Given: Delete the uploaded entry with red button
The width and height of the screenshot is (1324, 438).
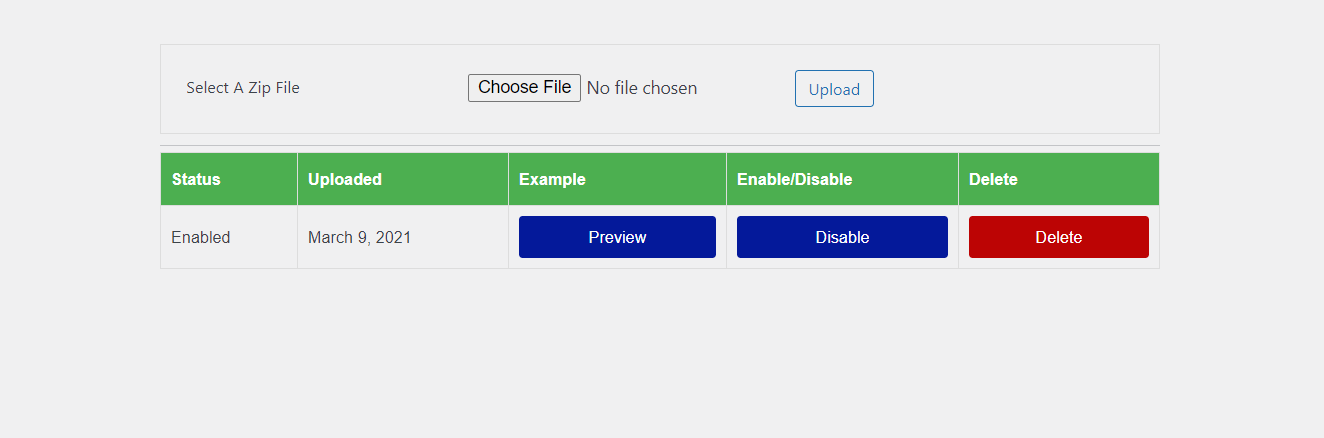Looking at the screenshot, I should pos(1058,237).
